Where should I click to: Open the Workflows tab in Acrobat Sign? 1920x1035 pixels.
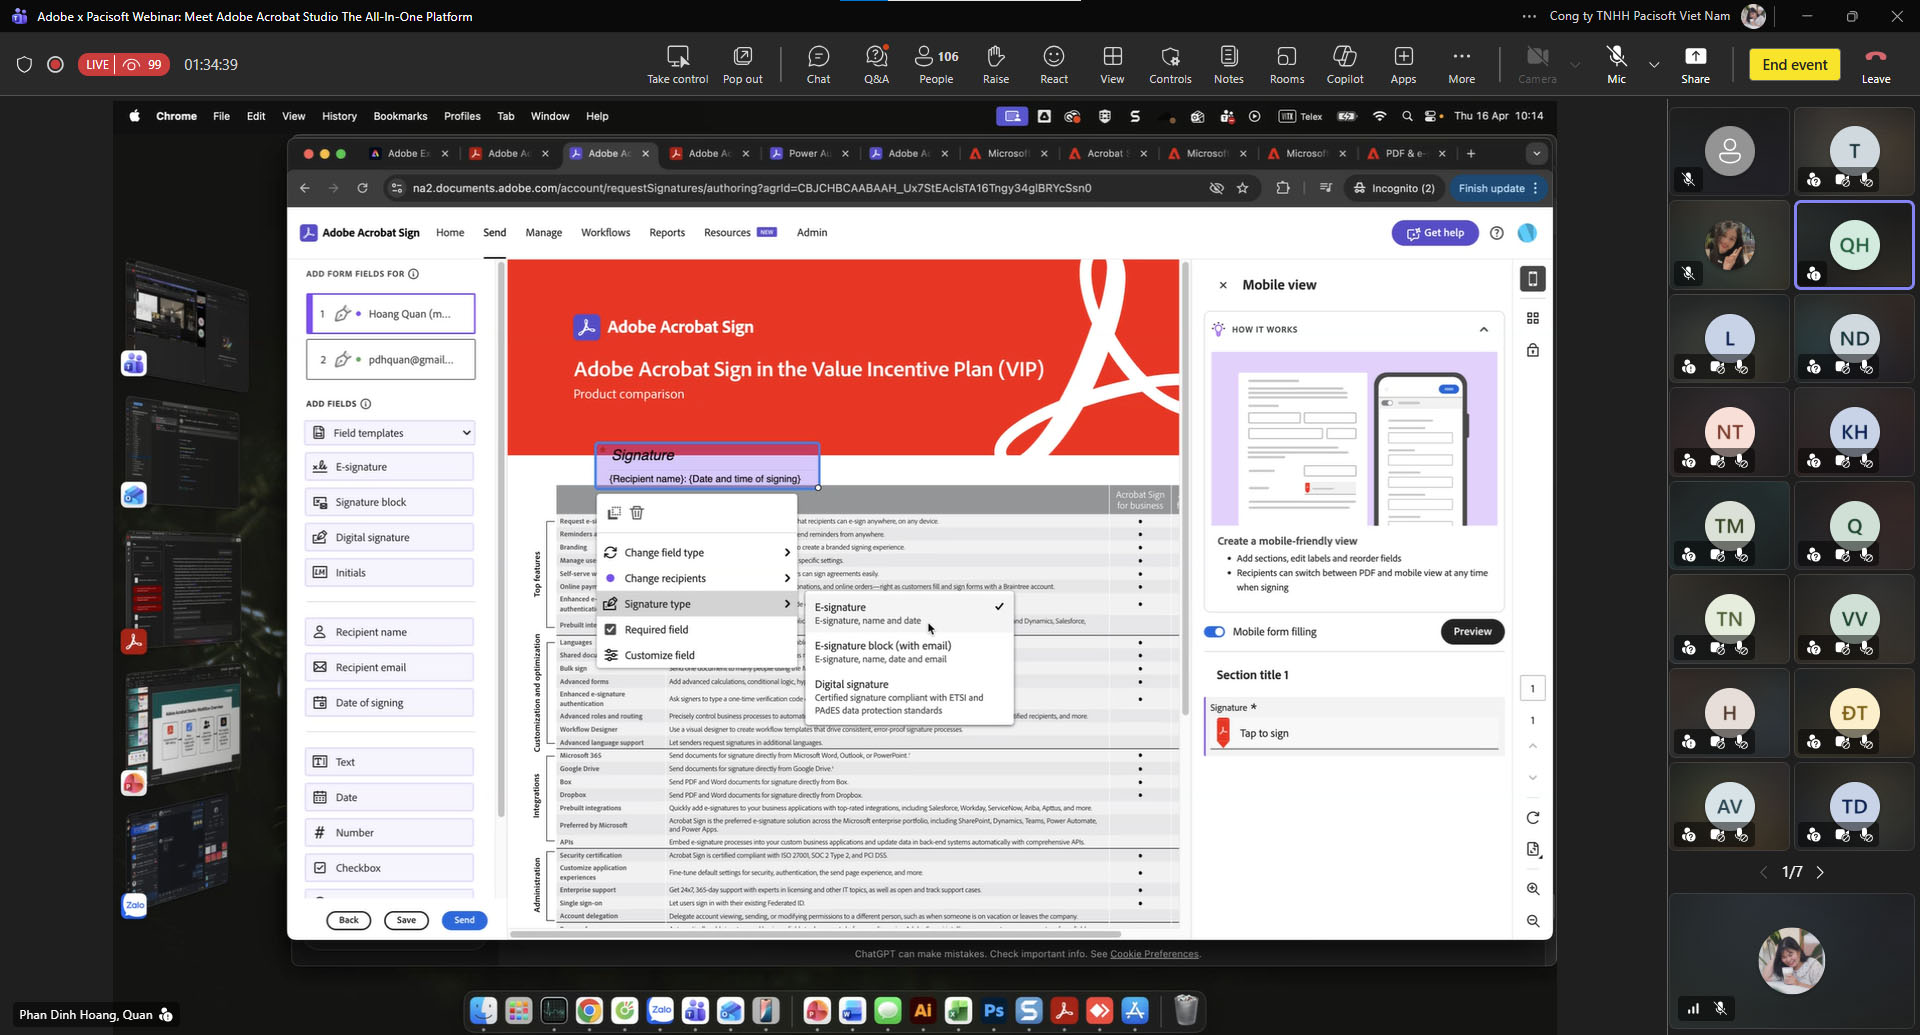(x=605, y=233)
